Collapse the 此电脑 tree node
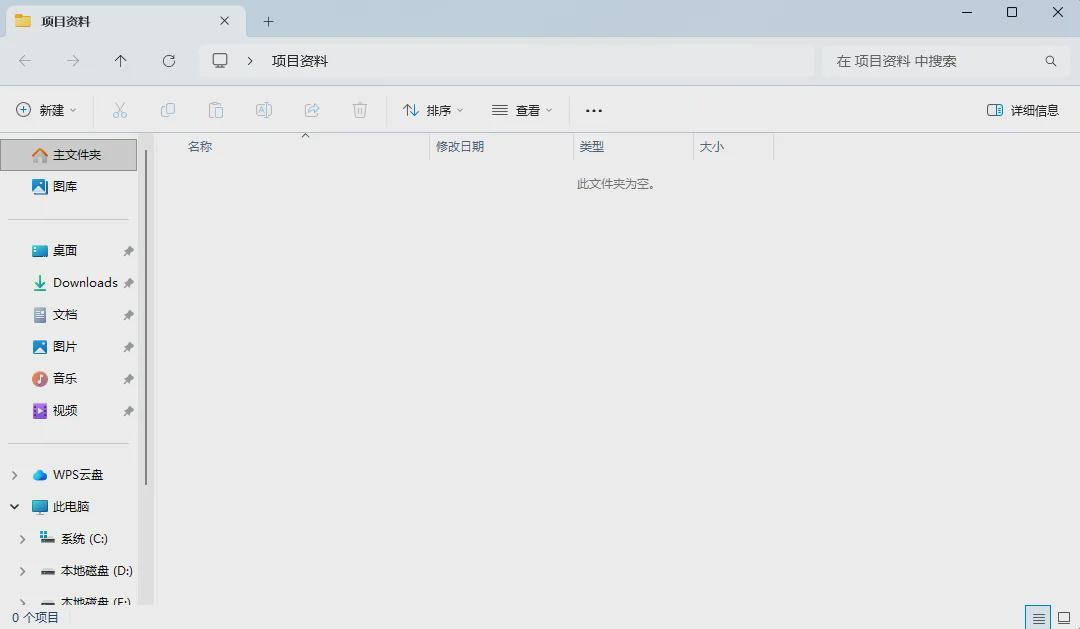This screenshot has width=1080, height=629. coord(14,506)
